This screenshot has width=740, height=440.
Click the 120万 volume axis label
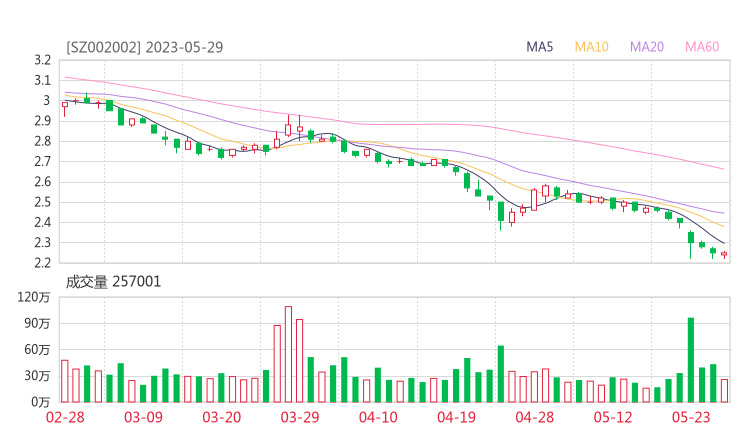[34, 297]
